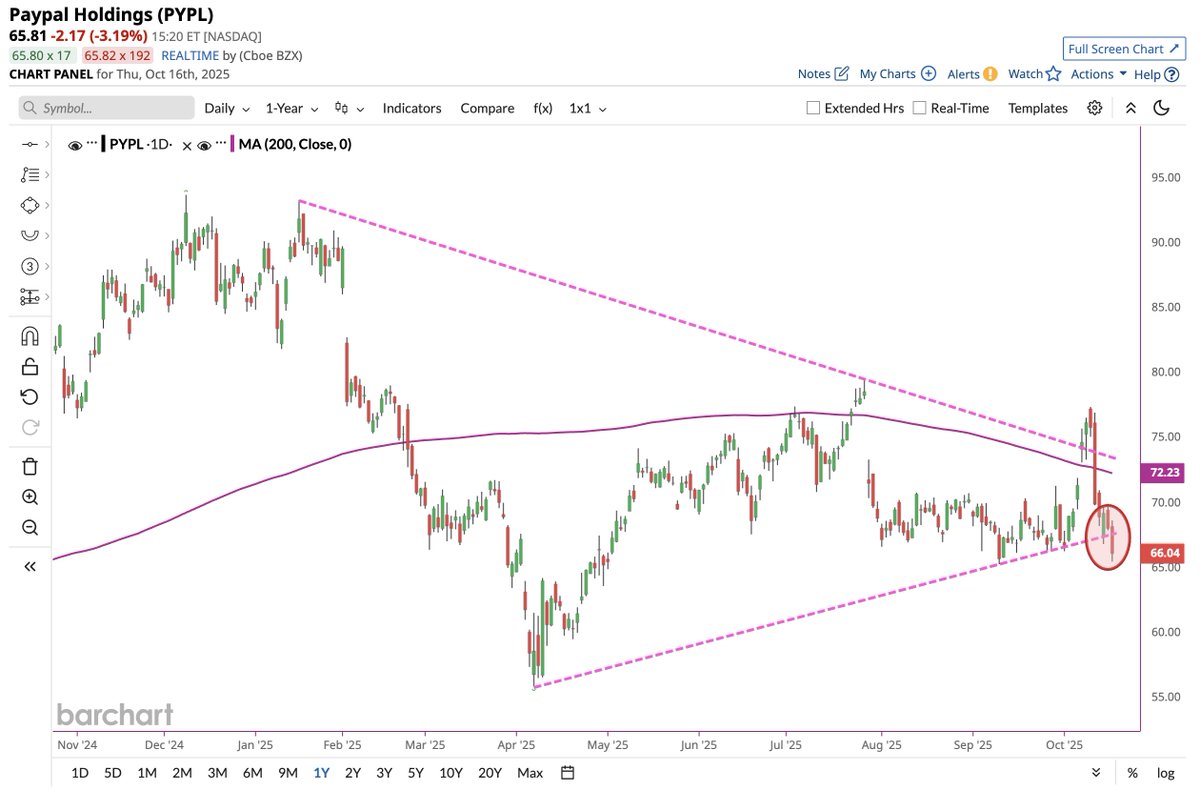Redo the drawing action
Image resolution: width=1200 pixels, height=790 pixels.
[x=29, y=427]
